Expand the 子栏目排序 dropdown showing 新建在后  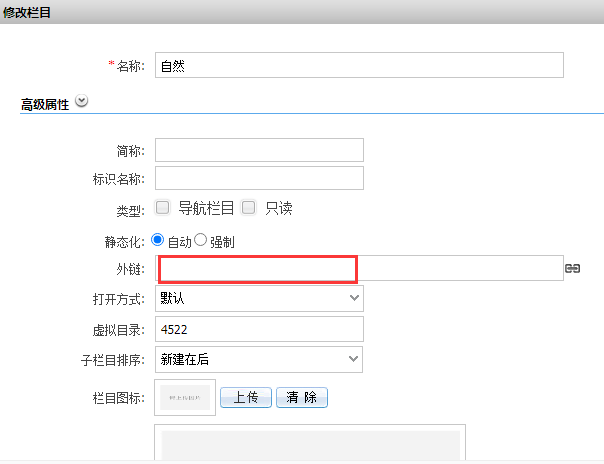(x=259, y=359)
